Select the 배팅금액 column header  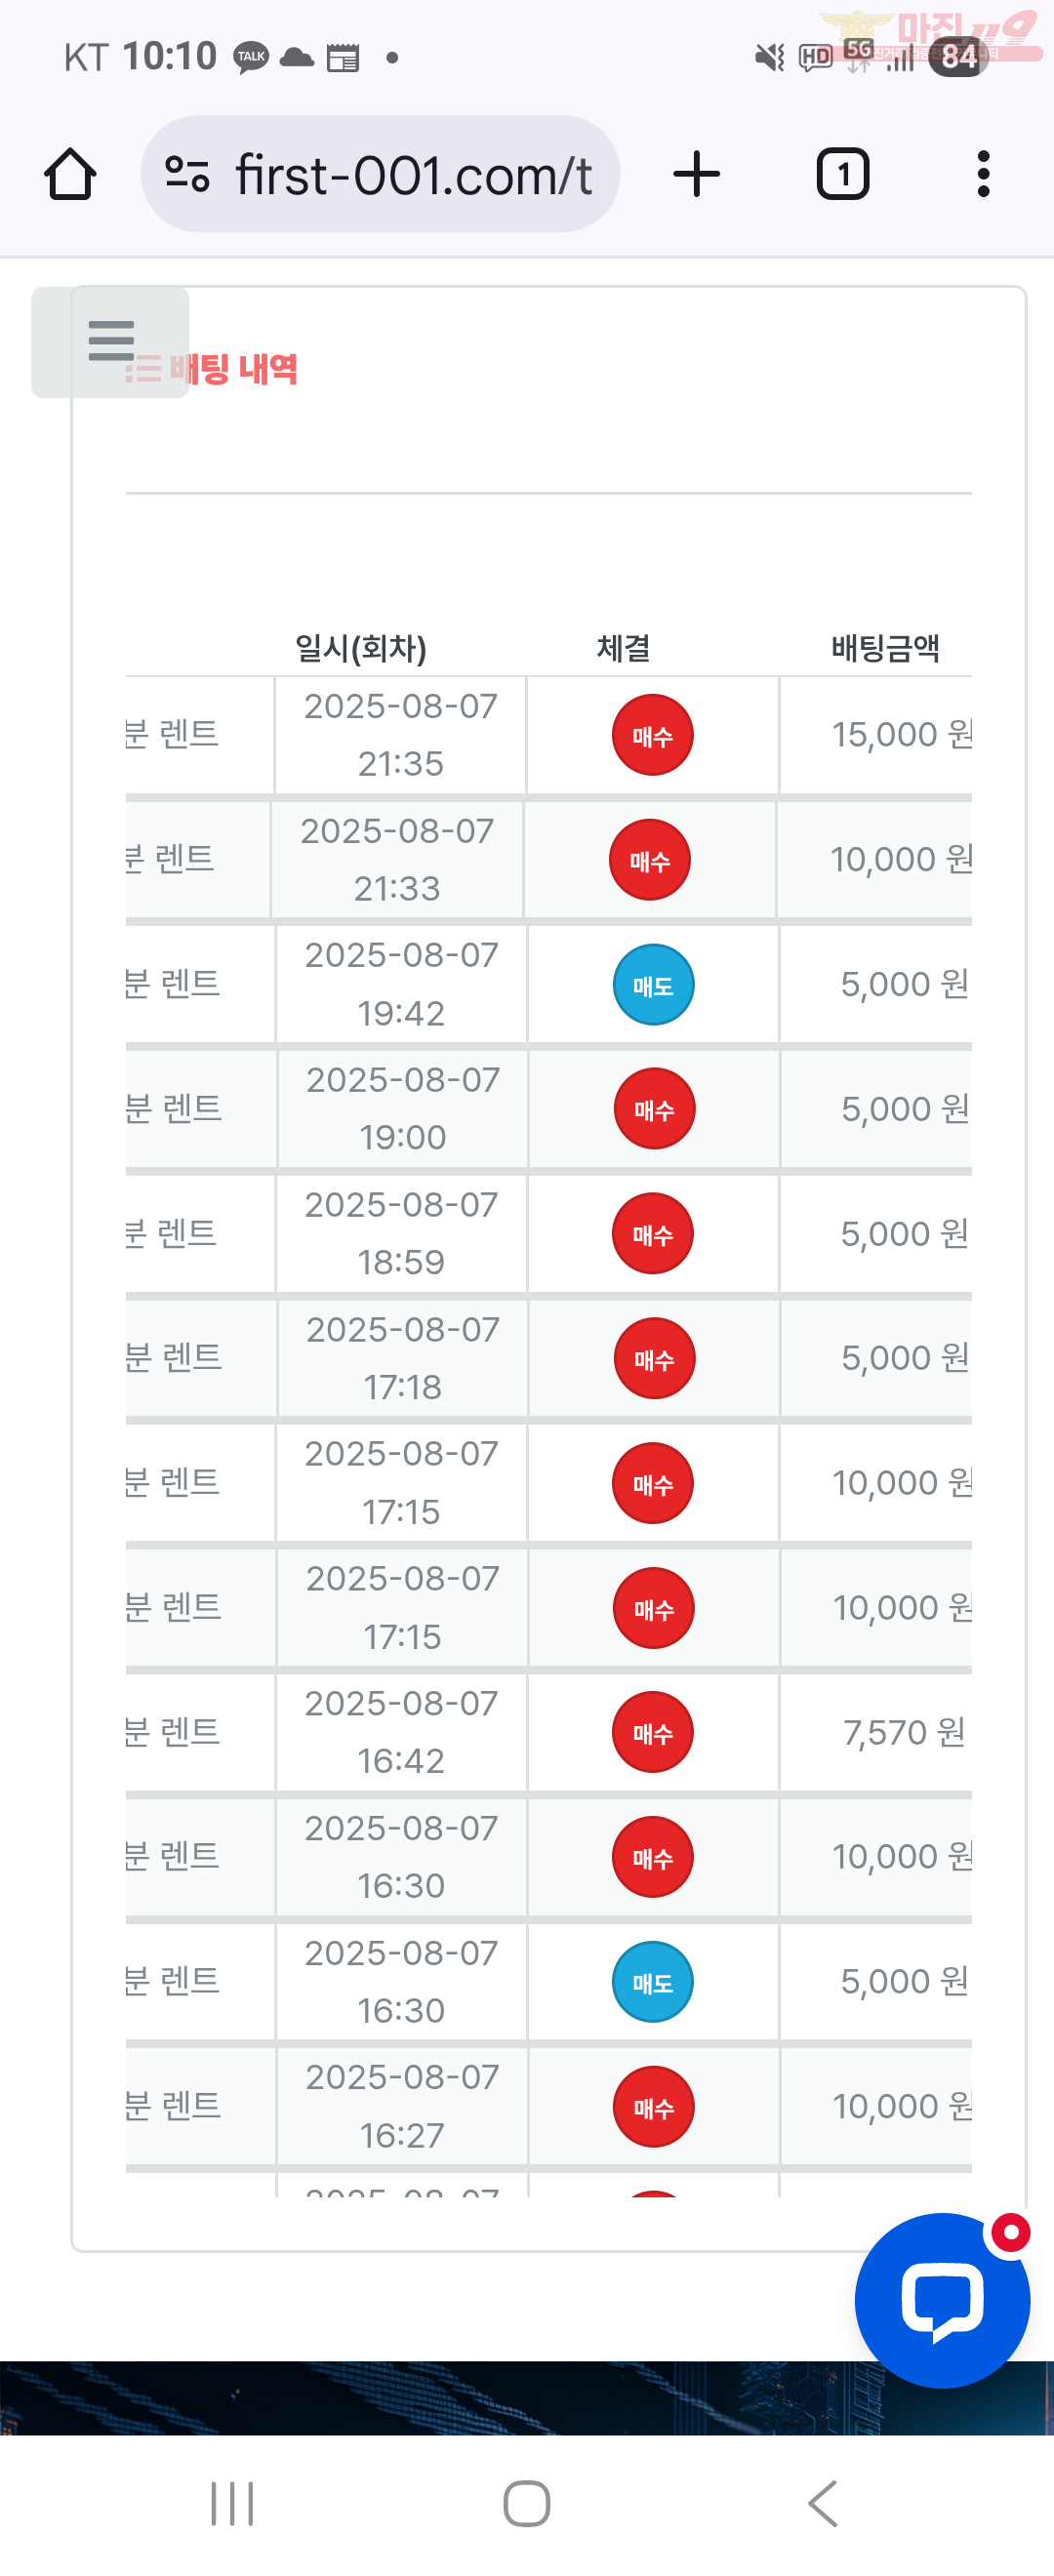[885, 648]
